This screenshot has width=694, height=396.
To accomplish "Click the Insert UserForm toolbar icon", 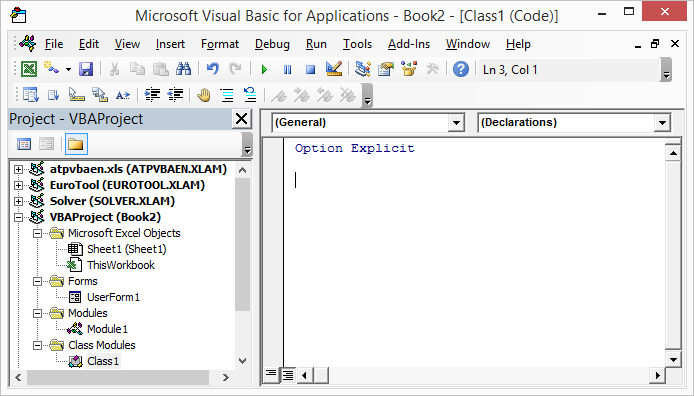I will (x=51, y=69).
